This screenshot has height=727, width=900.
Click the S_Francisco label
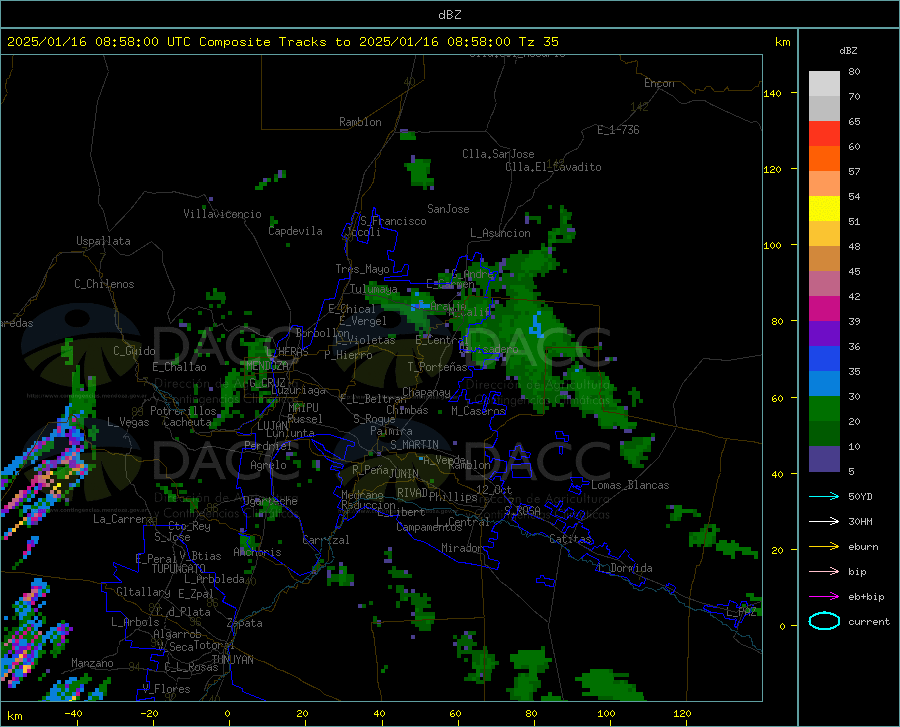393,221
